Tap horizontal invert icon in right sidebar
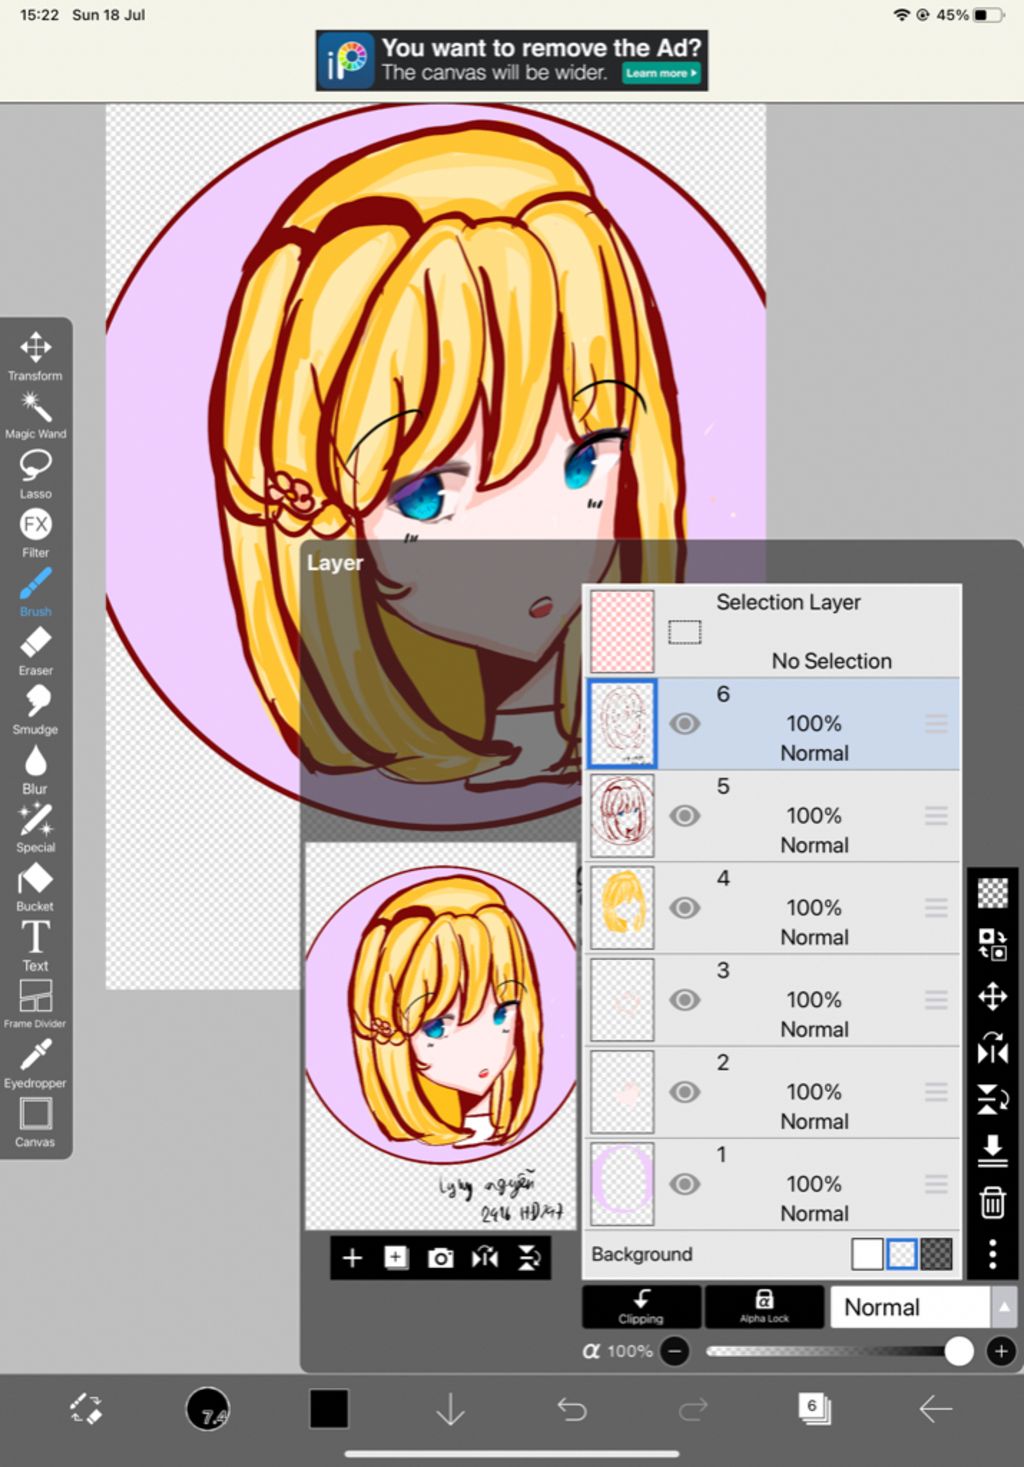1024x1467 pixels. coord(992,1048)
